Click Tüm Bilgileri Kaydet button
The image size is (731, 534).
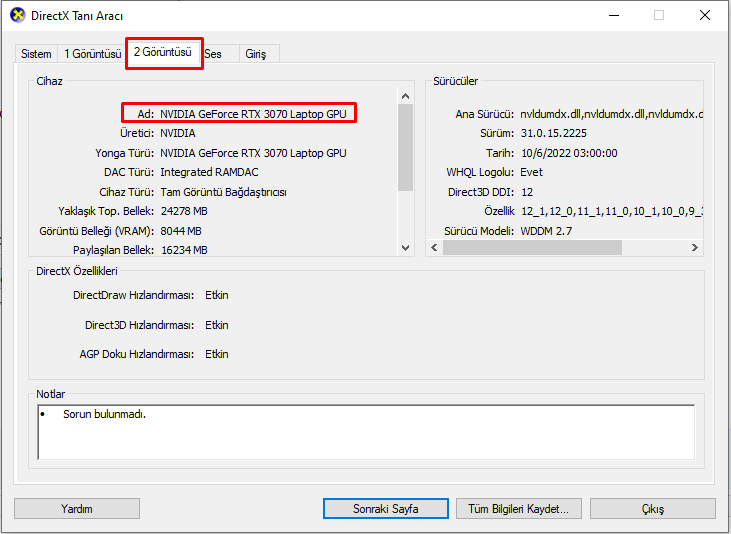tap(518, 508)
